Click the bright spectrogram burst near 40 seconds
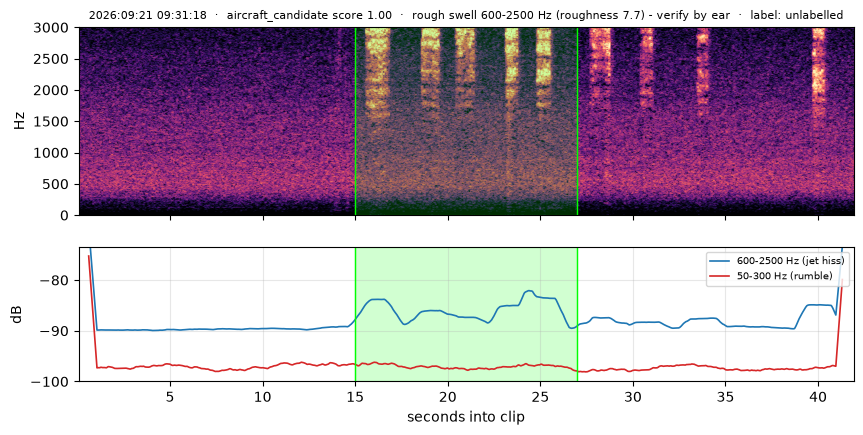The width and height of the screenshot is (863, 435). (x=819, y=72)
